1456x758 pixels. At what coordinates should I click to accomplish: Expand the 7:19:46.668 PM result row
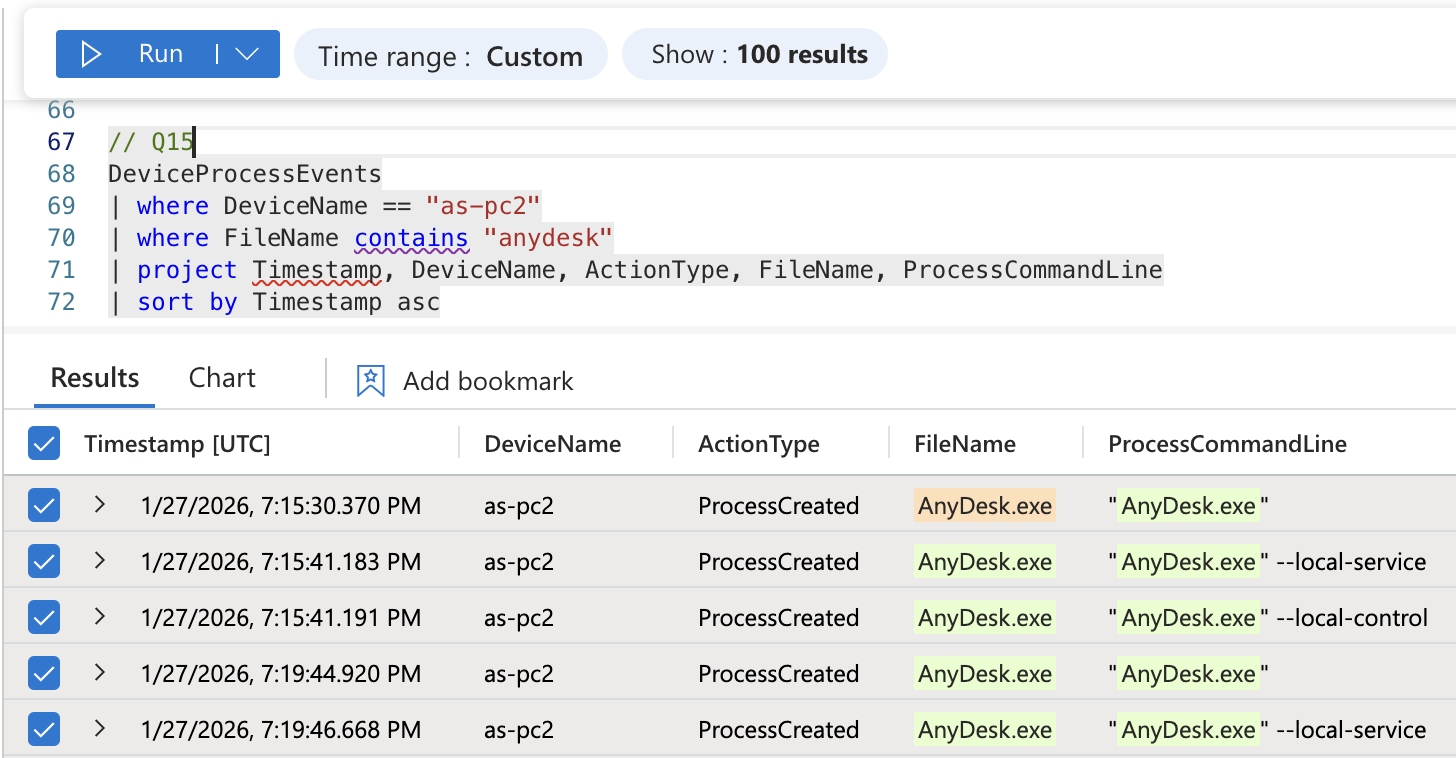click(99, 729)
